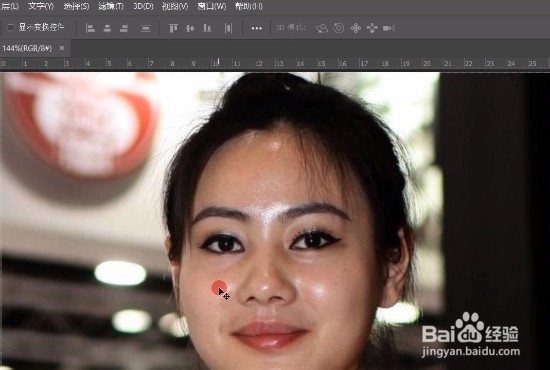Open the 3D(D) menu
The image size is (550, 370).
(x=143, y=6)
